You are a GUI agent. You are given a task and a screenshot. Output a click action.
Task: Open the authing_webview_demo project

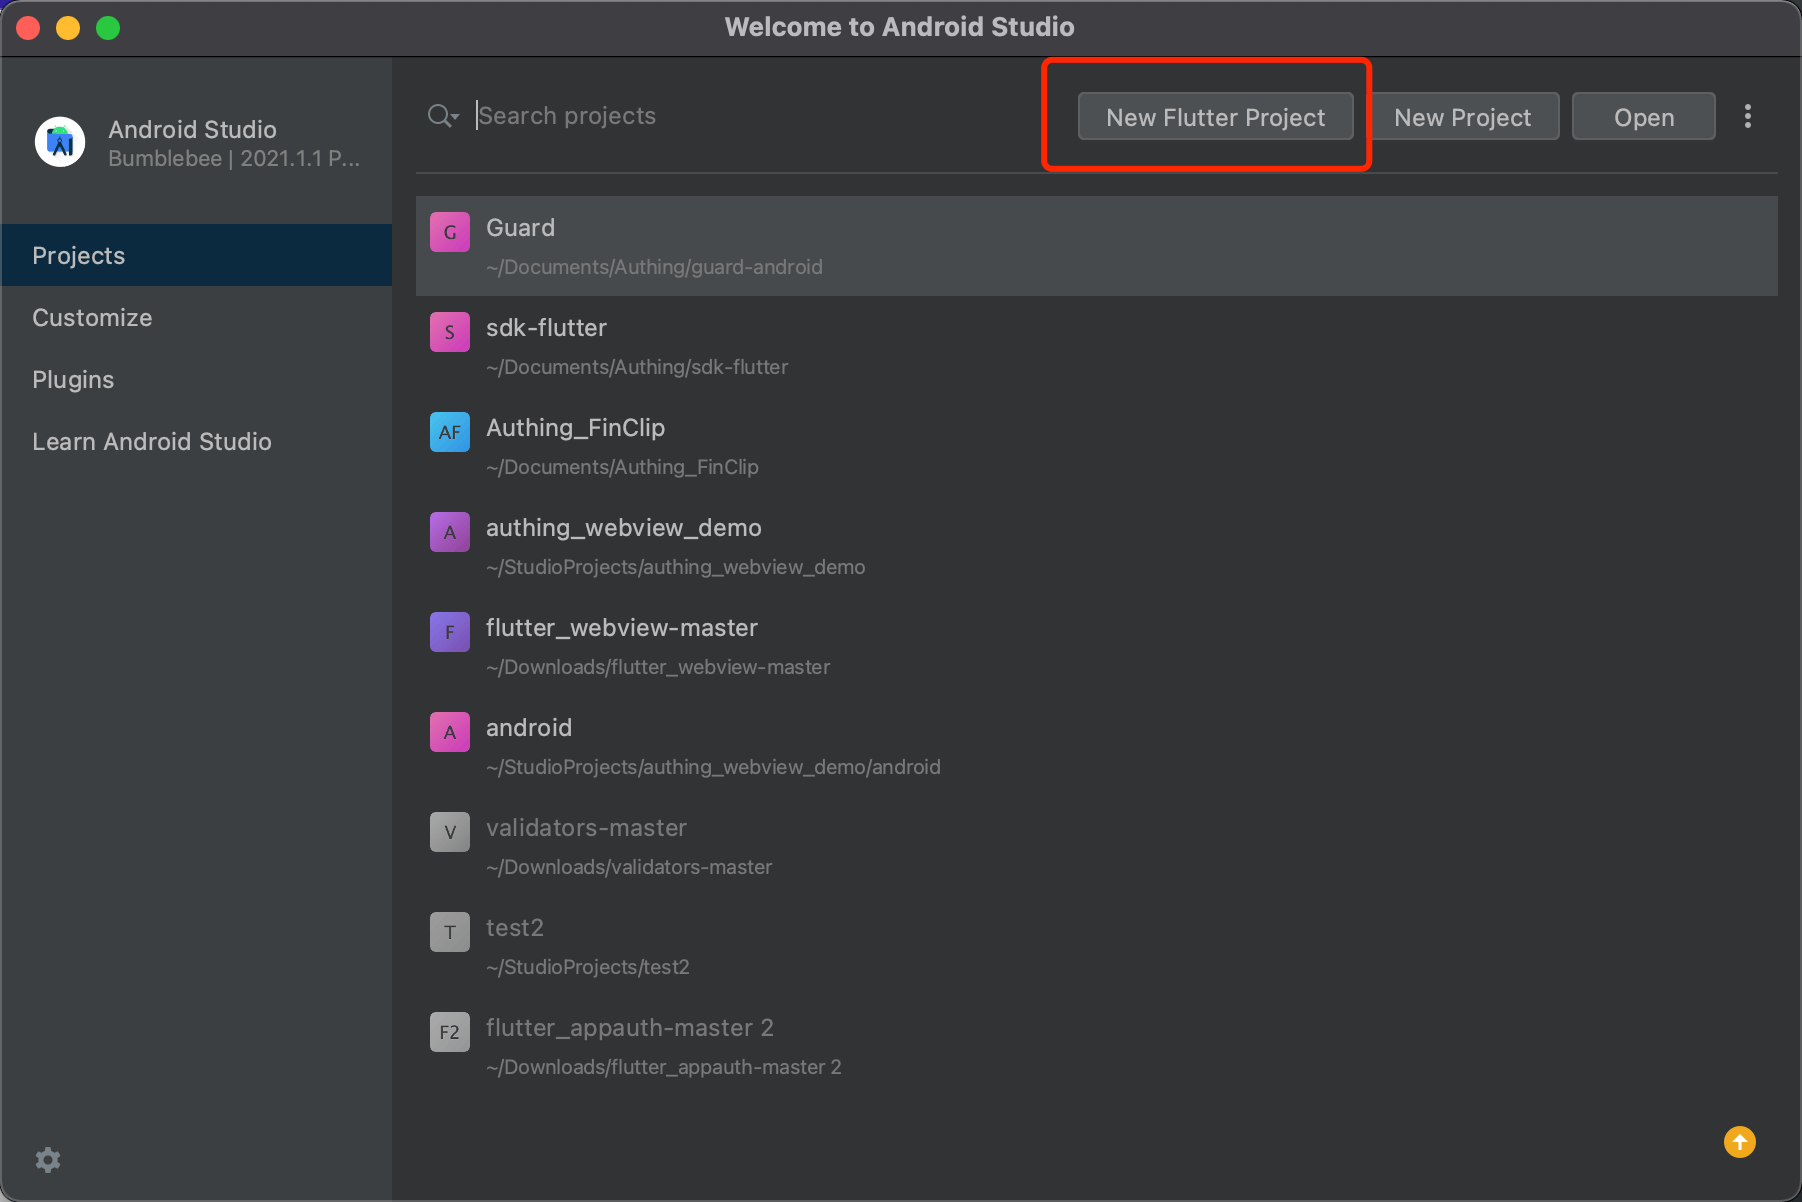coord(623,528)
